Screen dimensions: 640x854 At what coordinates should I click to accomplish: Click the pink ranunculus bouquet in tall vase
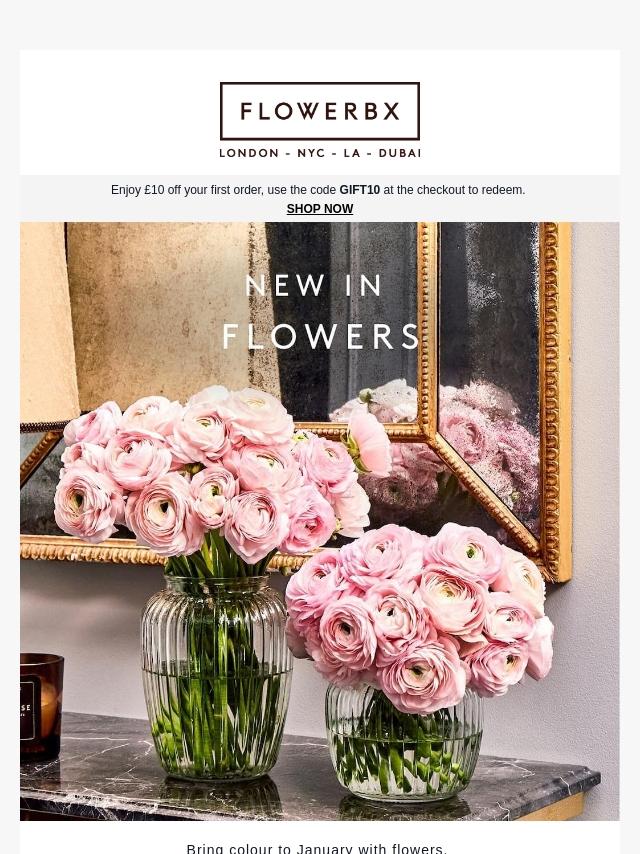pos(218,473)
